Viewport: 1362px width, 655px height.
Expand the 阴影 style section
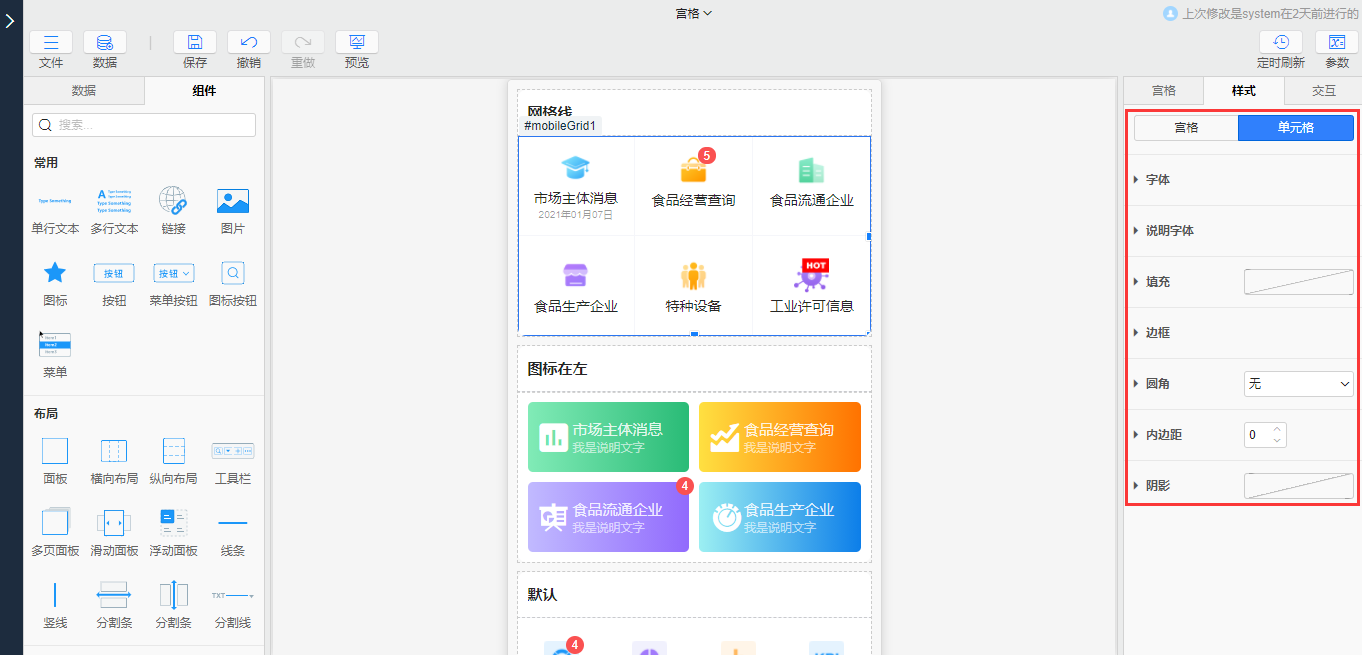[1157, 485]
